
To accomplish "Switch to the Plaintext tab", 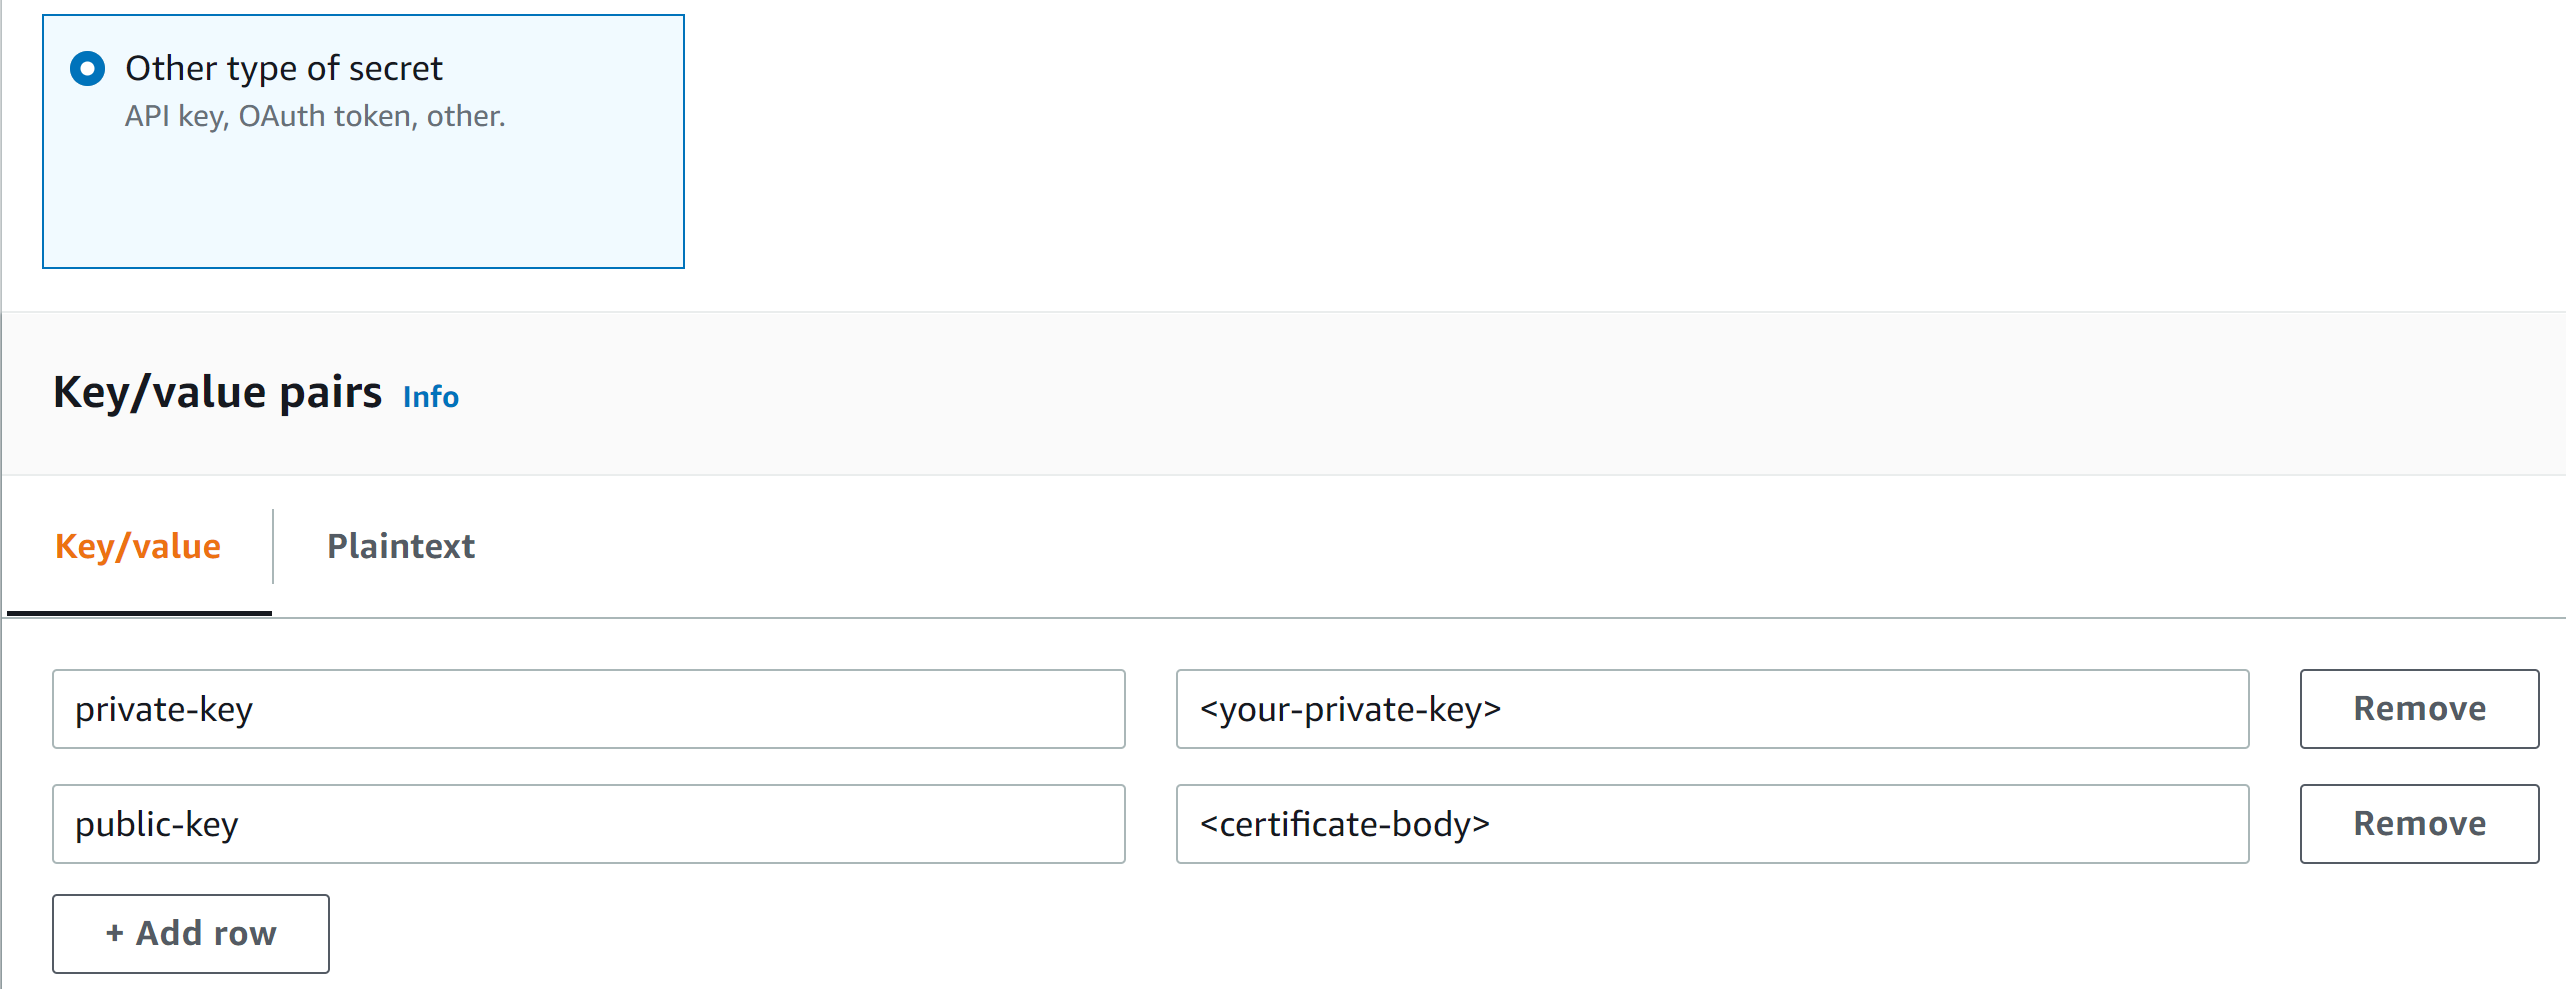I will pyautogui.click(x=401, y=547).
